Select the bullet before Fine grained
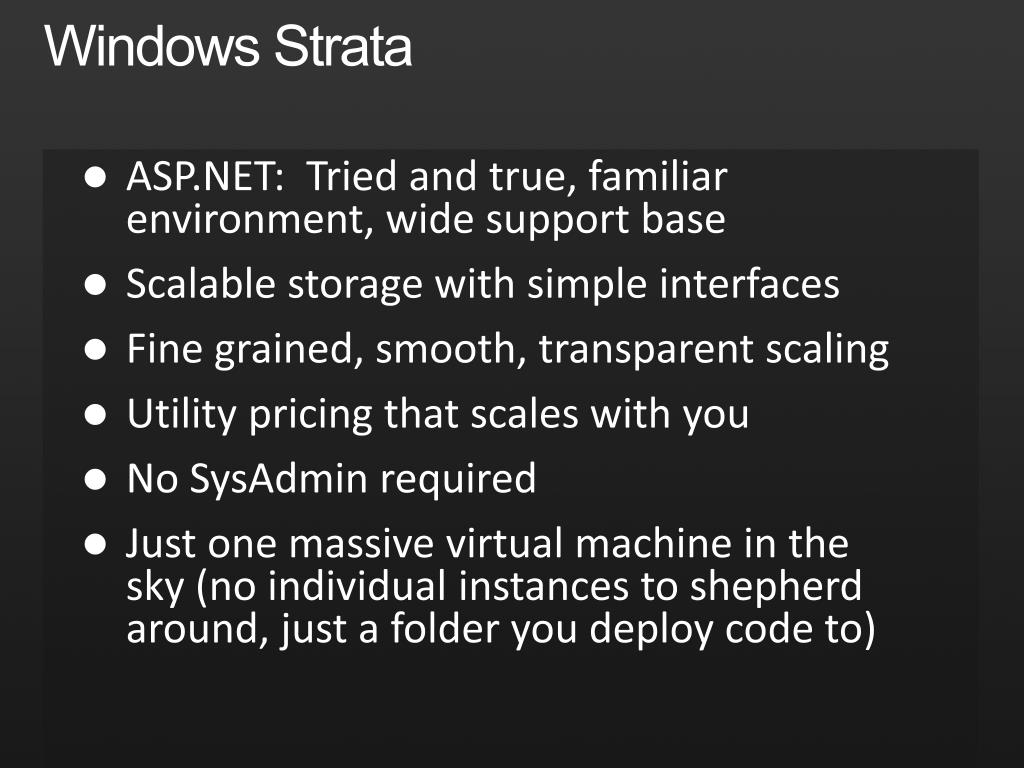This screenshot has height=768, width=1024. tap(95, 349)
